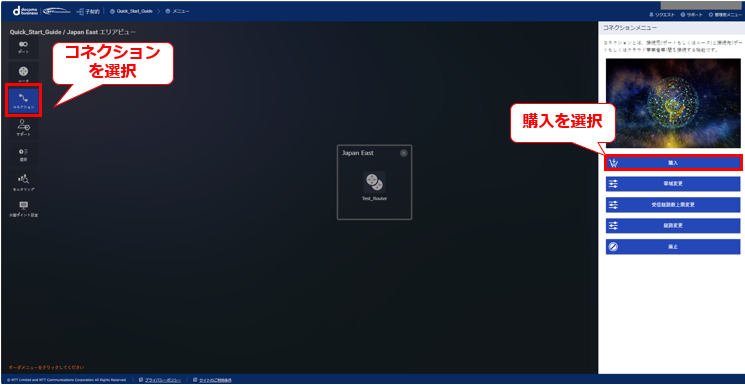Click the connection menu banner image
Viewport: 745px width, 385px height.
[673, 104]
